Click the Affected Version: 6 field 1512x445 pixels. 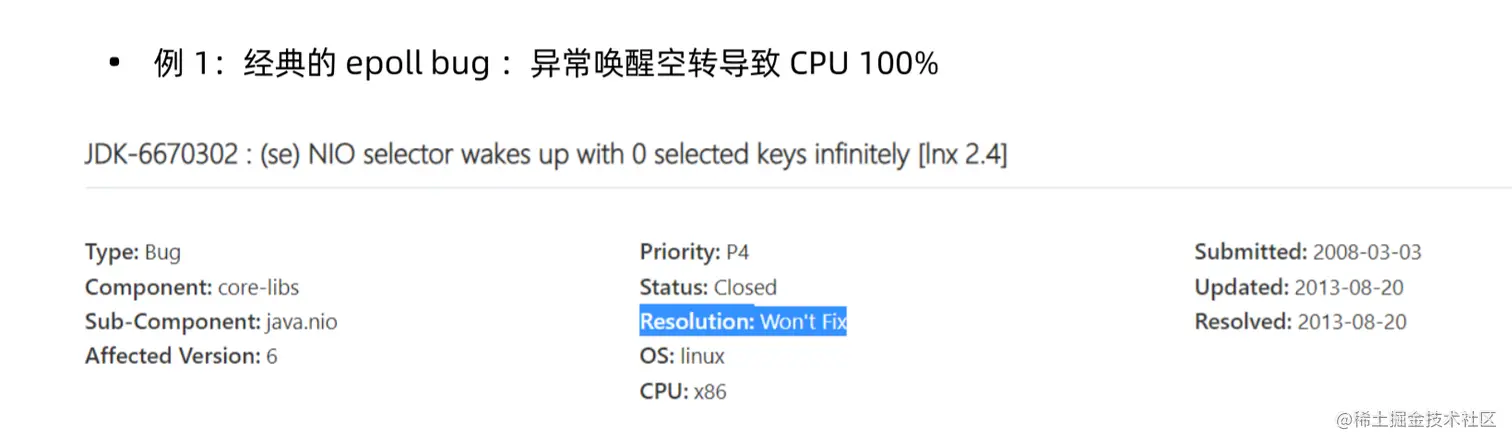(181, 356)
